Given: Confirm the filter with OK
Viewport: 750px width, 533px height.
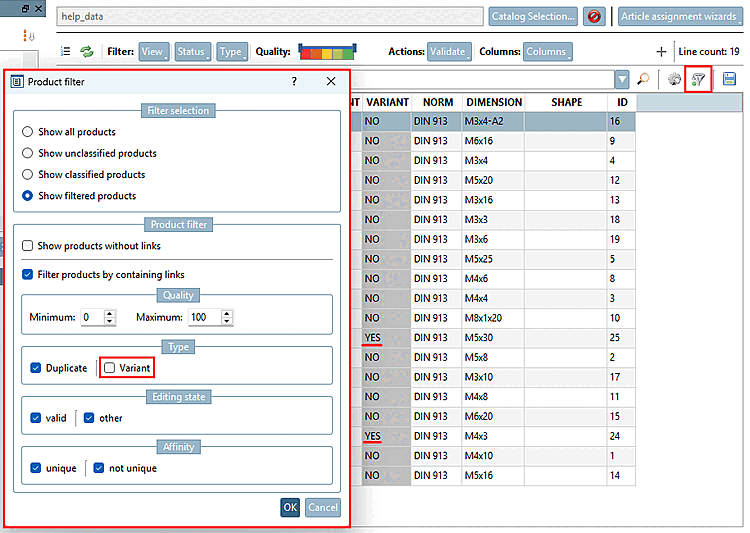Looking at the screenshot, I should point(290,507).
